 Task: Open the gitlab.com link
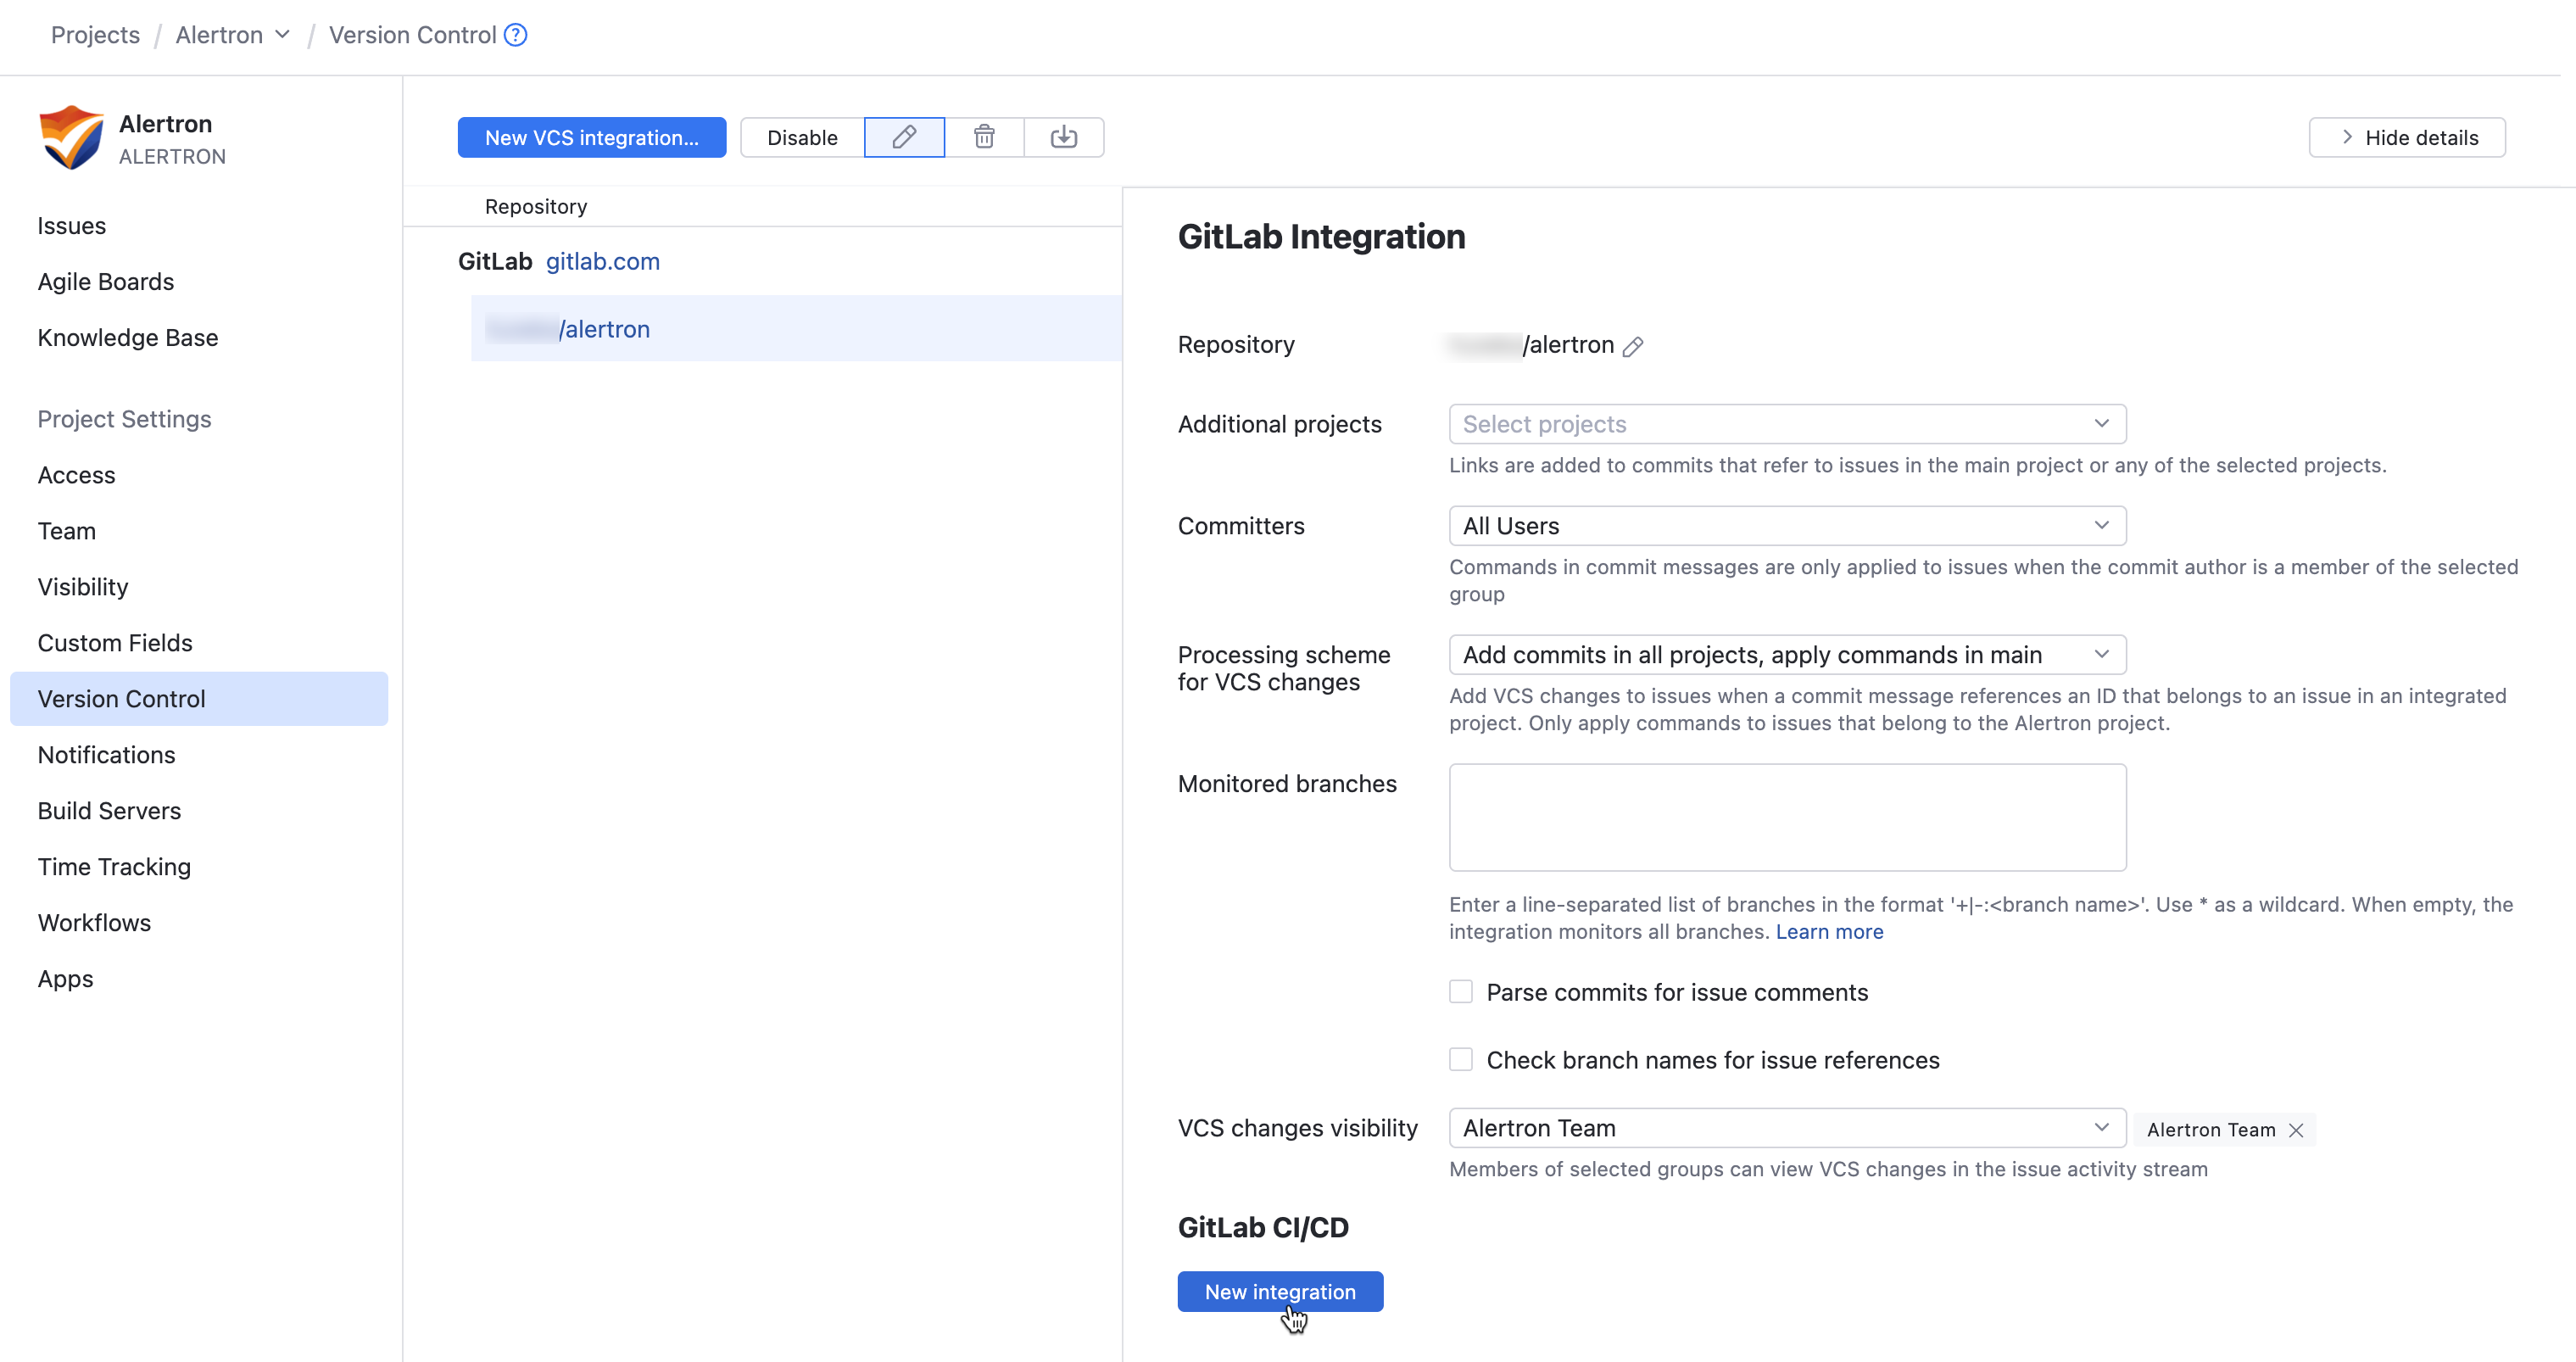pyautogui.click(x=602, y=261)
